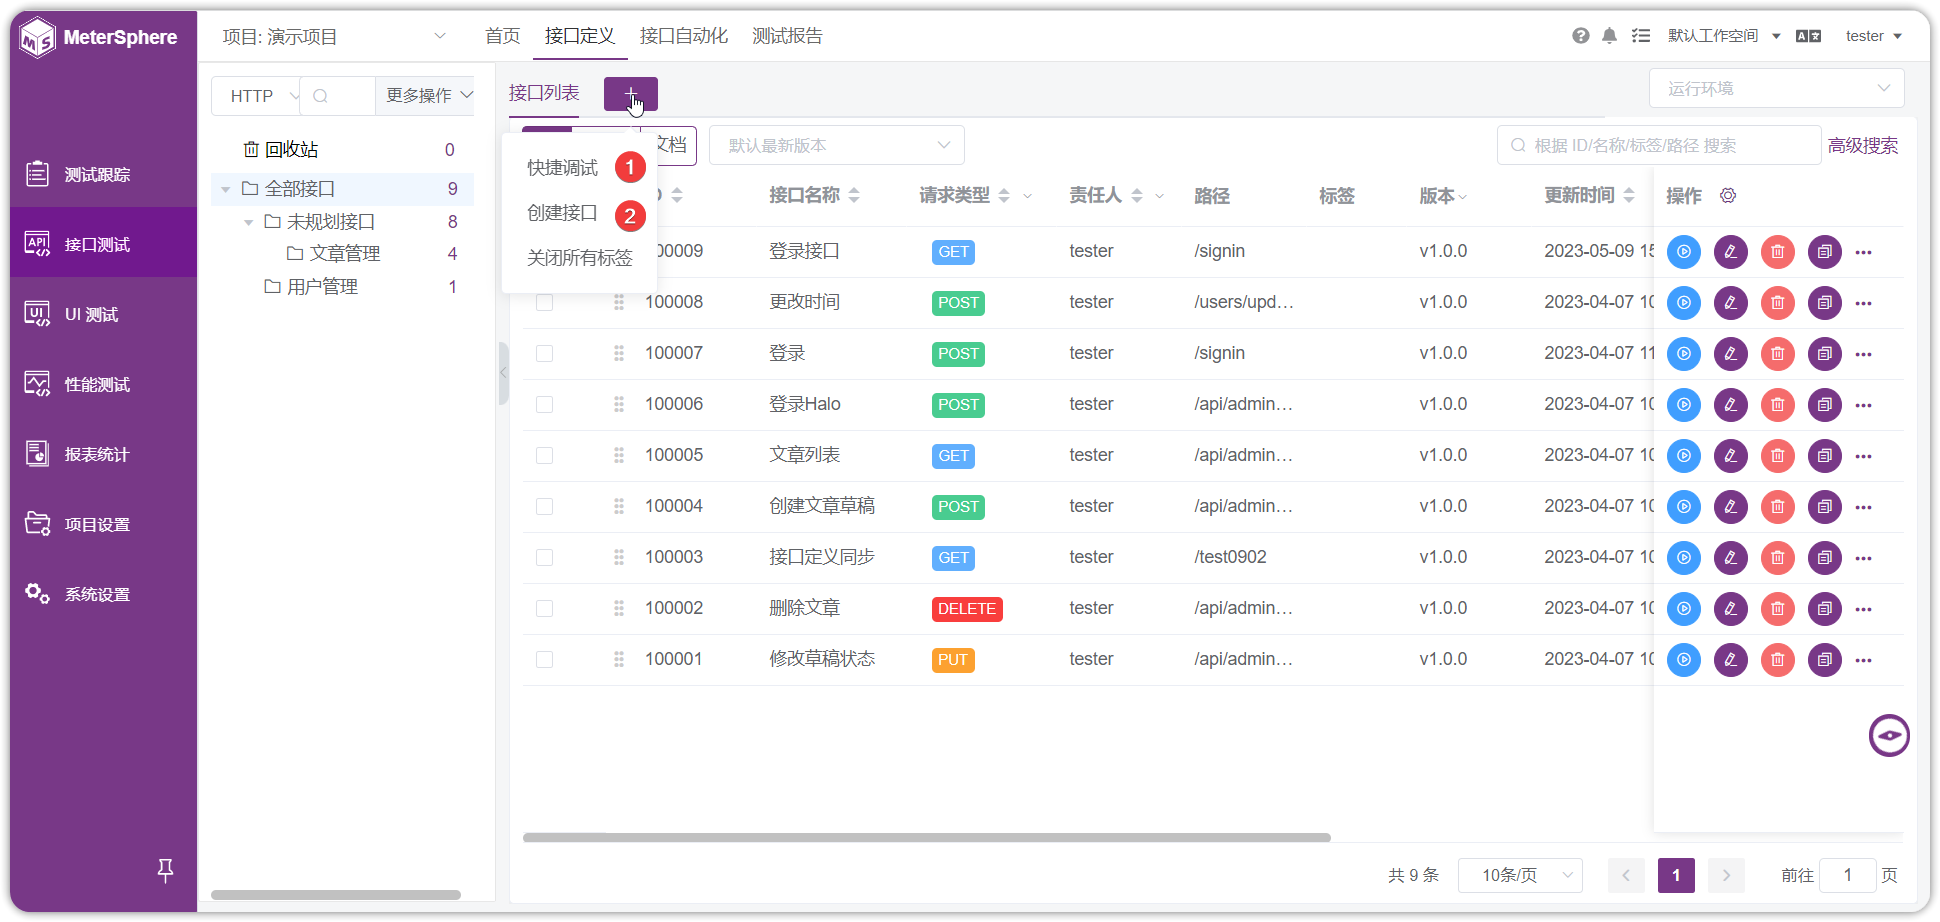
Task: Open the task list icon
Action: coord(1641,36)
